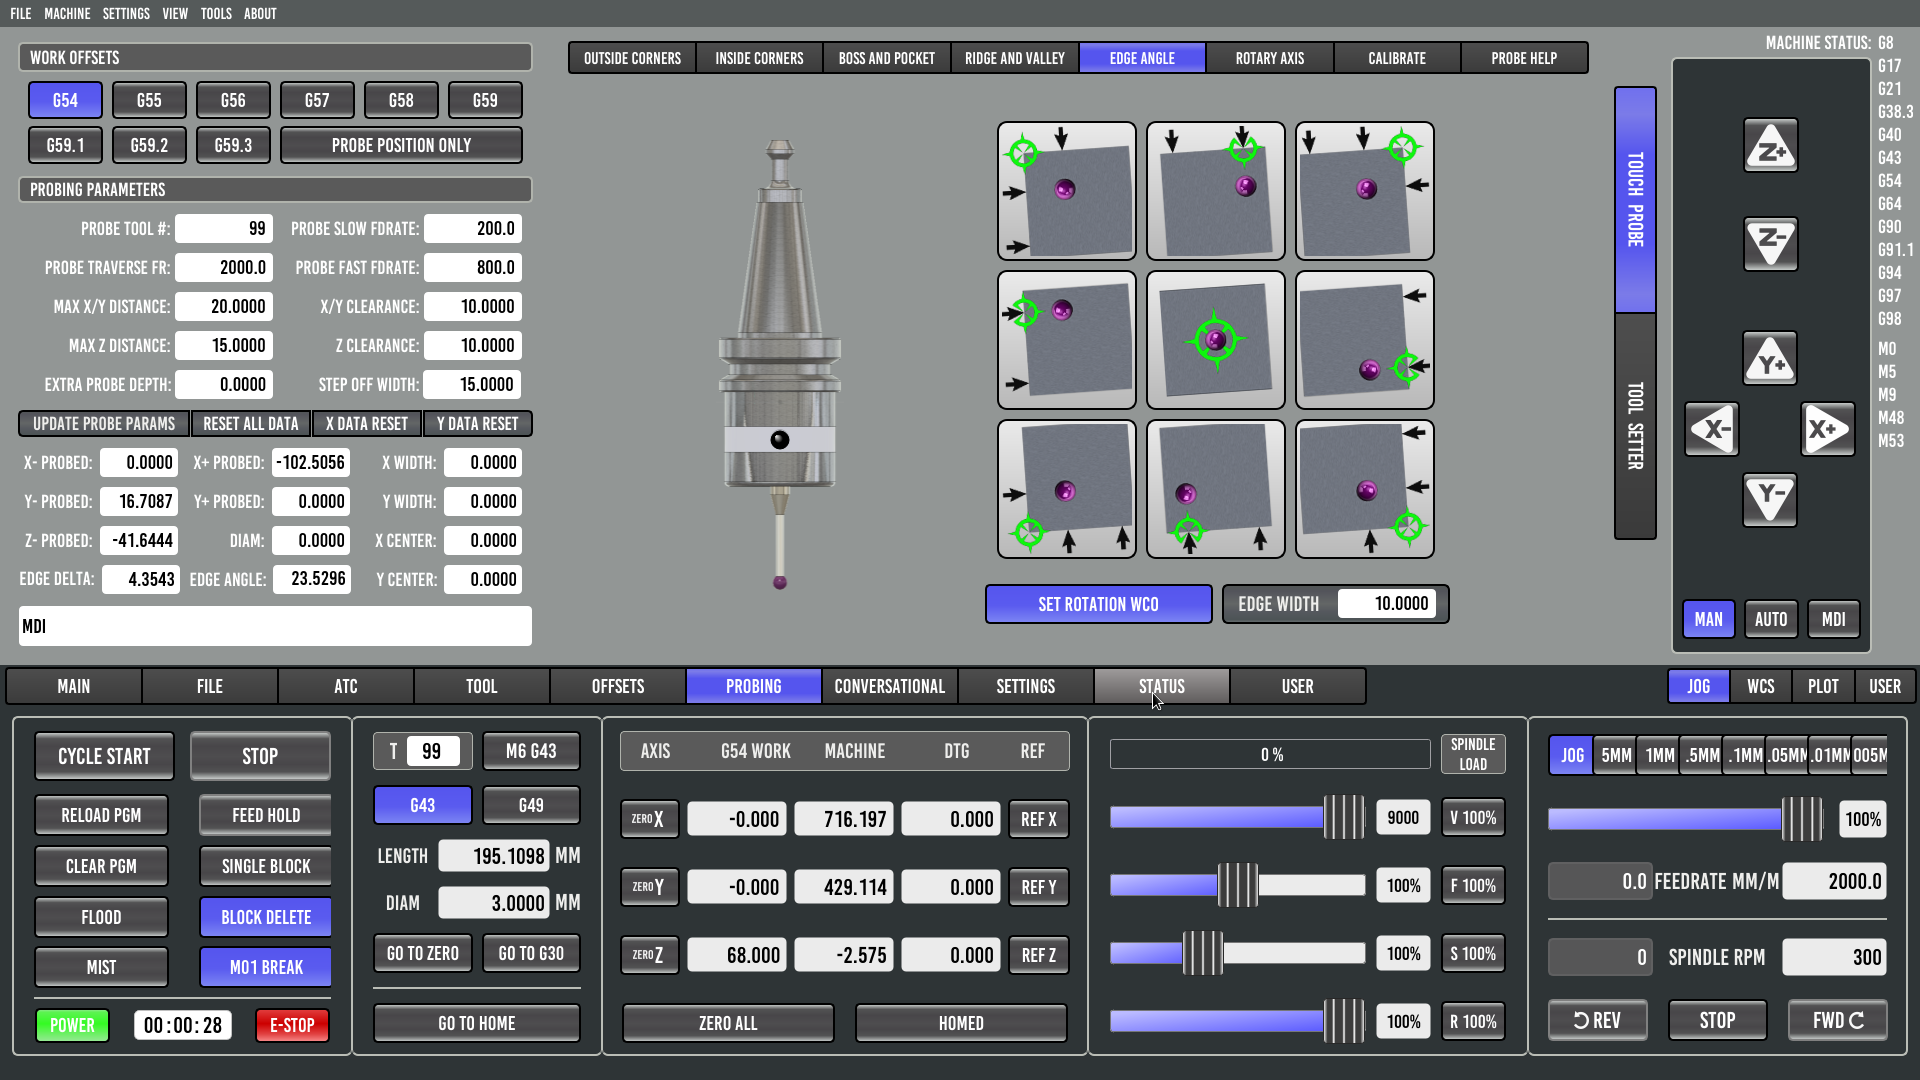Adjust the jog speed slider
The height and width of the screenshot is (1080, 1920).
coord(1687,820)
